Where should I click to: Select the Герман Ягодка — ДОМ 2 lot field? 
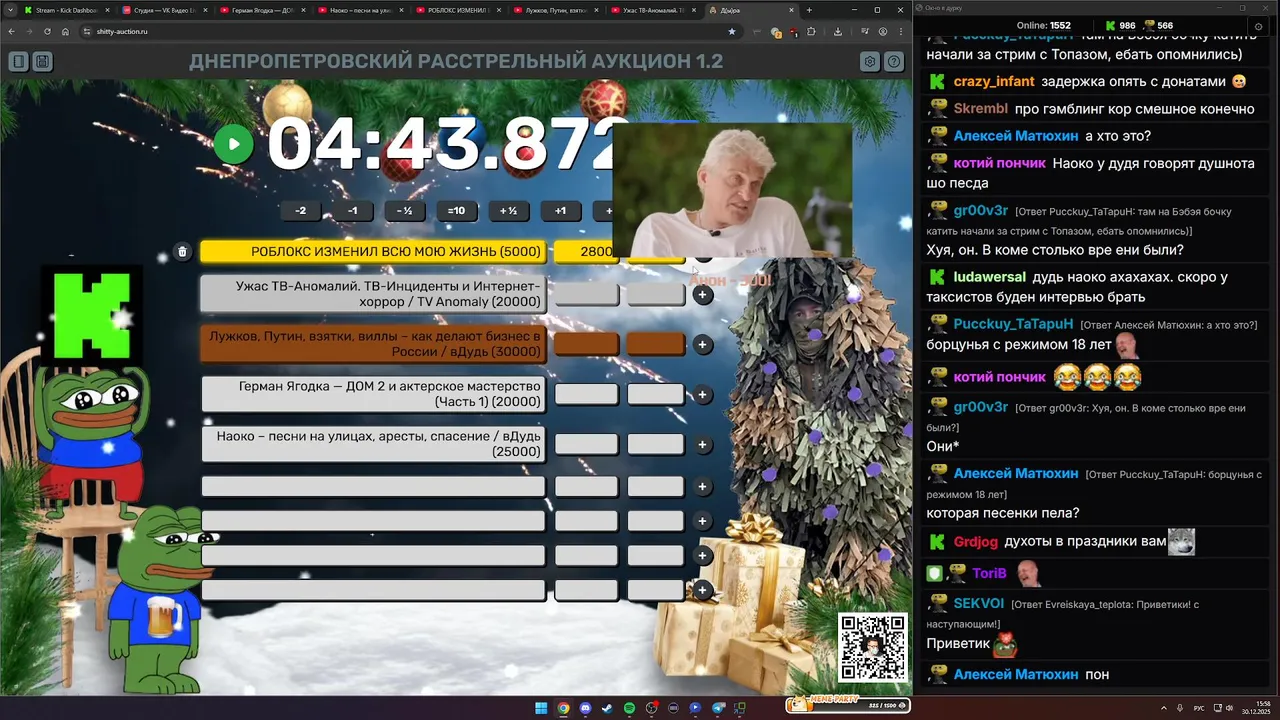(373, 394)
